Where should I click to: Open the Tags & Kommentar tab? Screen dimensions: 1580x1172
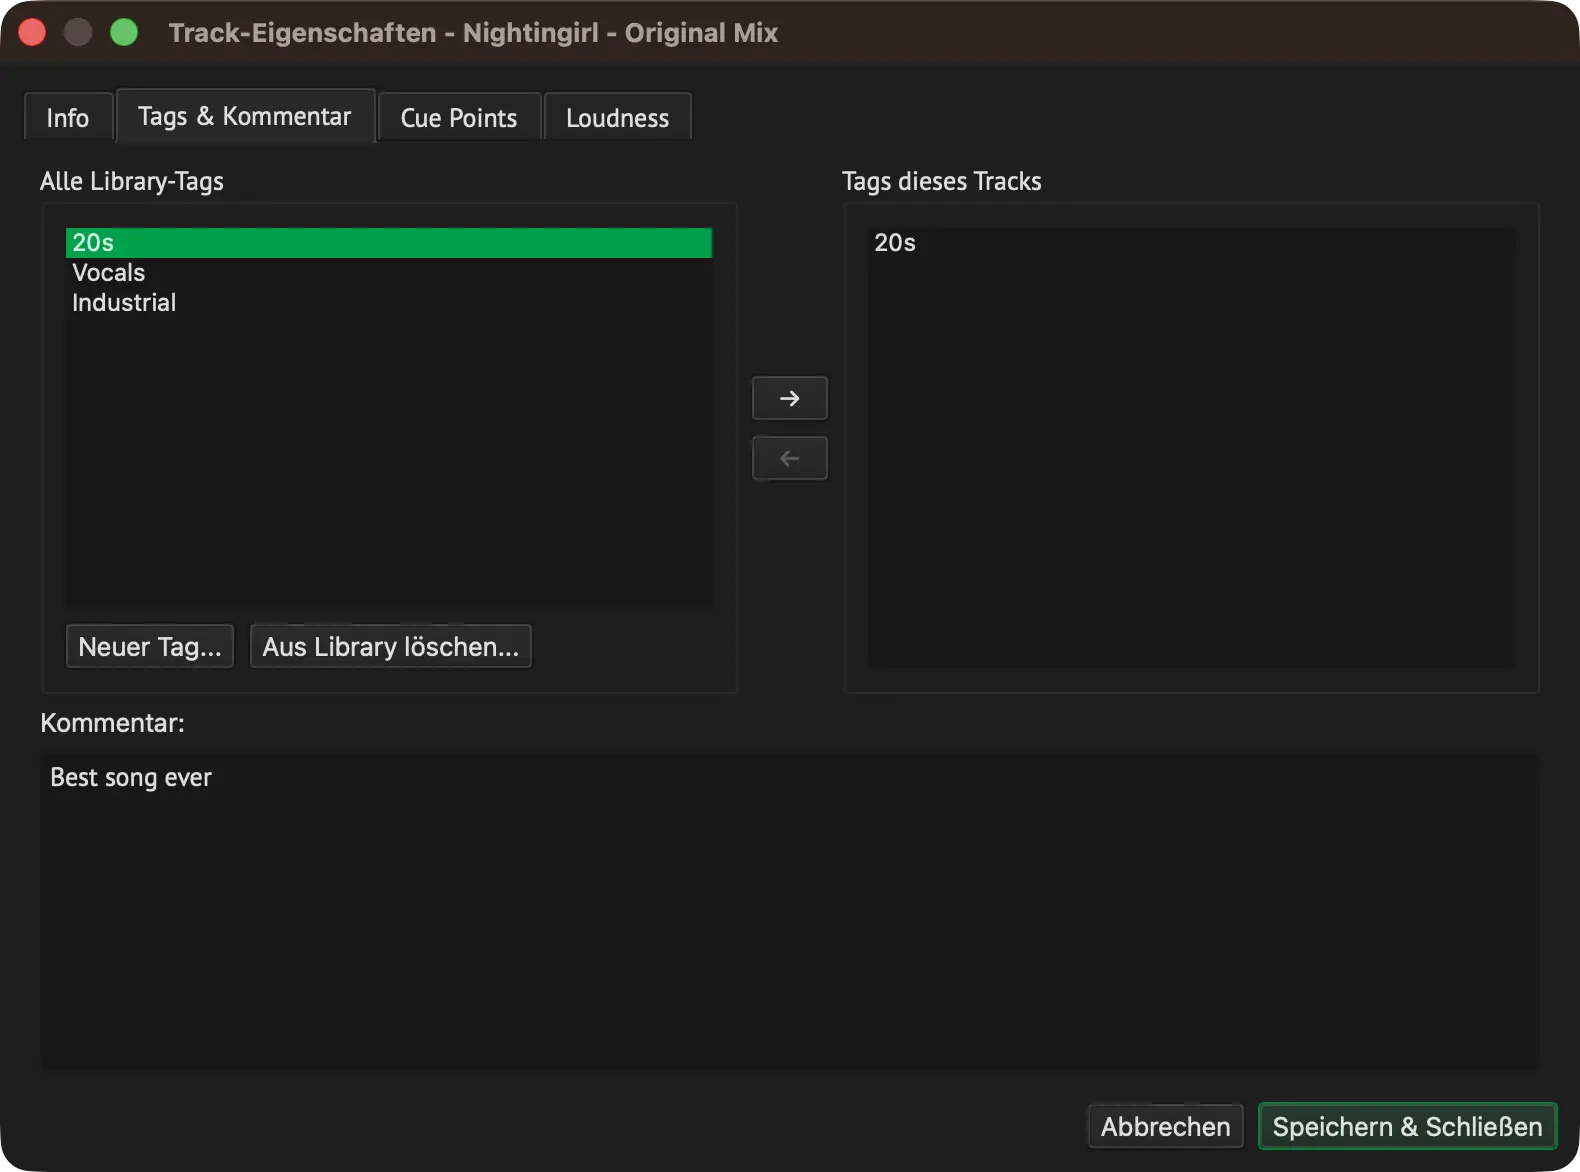pos(245,116)
